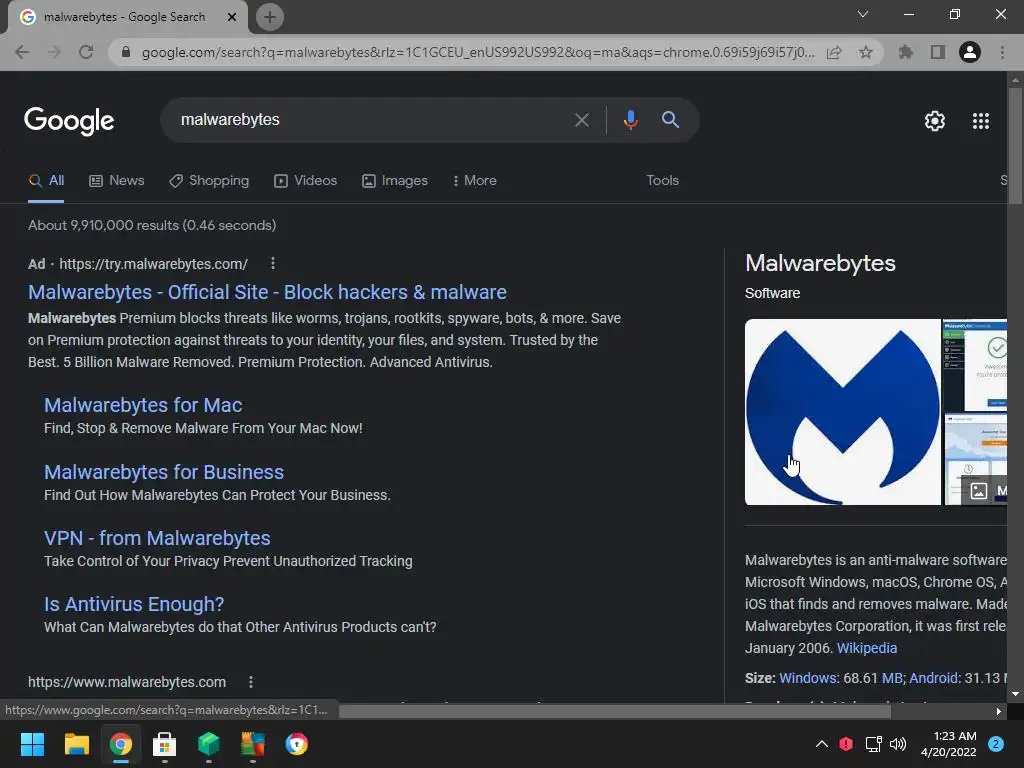Open Google settings gear
This screenshot has height=768, width=1024.
935,121
